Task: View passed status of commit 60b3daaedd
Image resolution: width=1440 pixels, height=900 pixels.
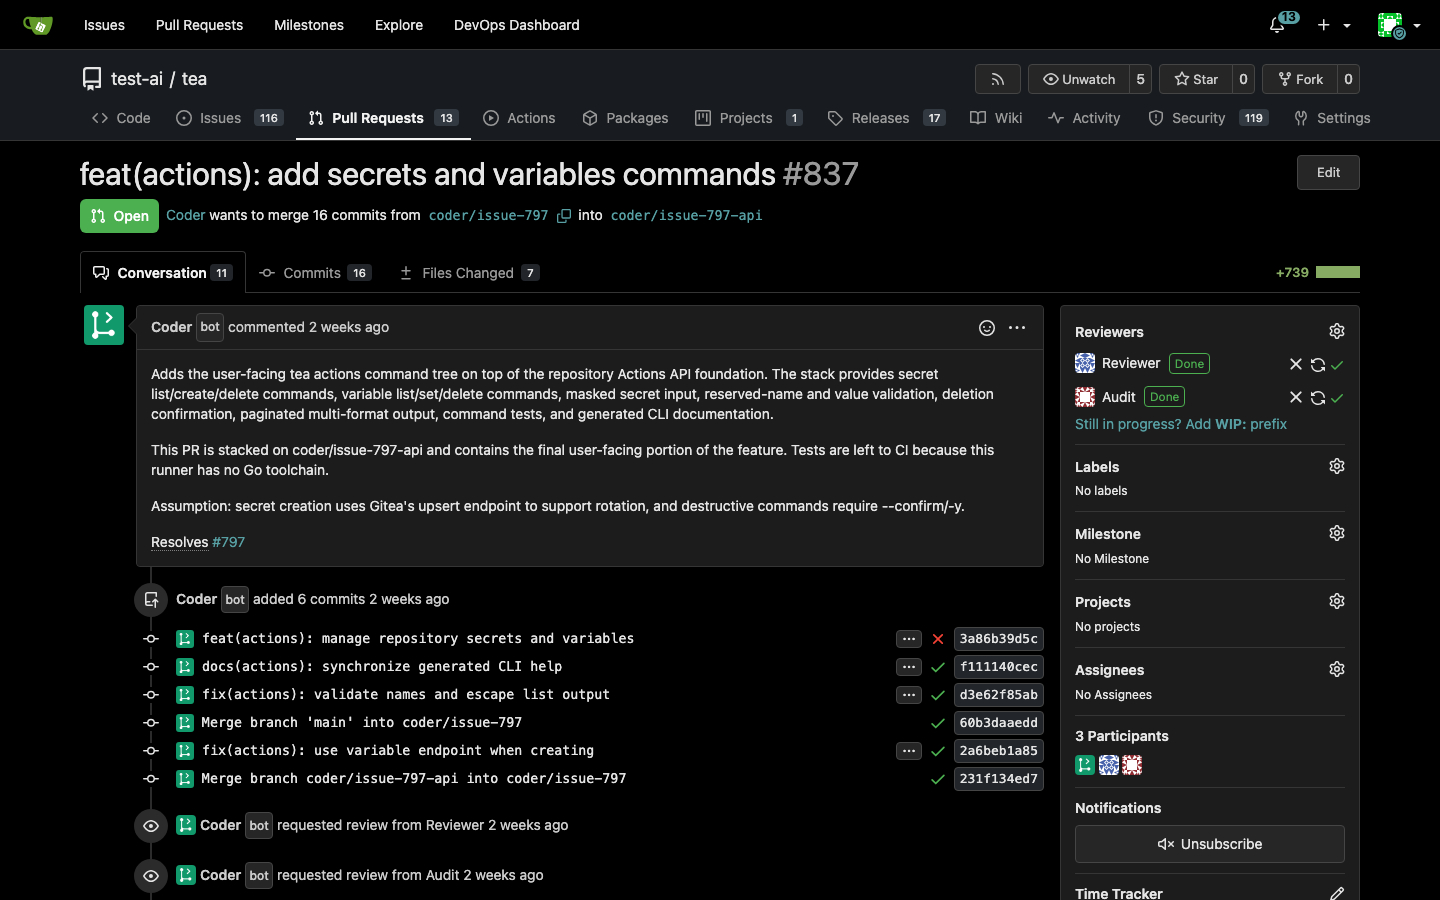Action: (x=938, y=723)
